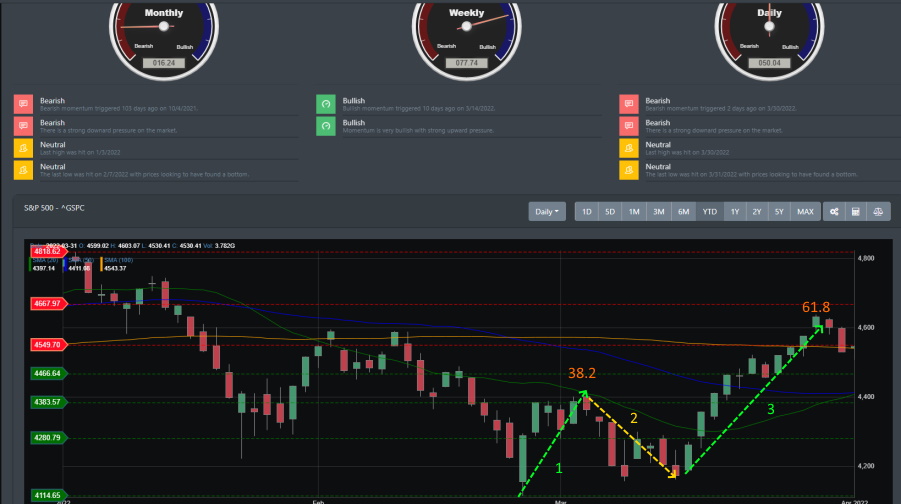
Task: Click the S&P 500 - ^GSPC chart title
Action: (54, 208)
